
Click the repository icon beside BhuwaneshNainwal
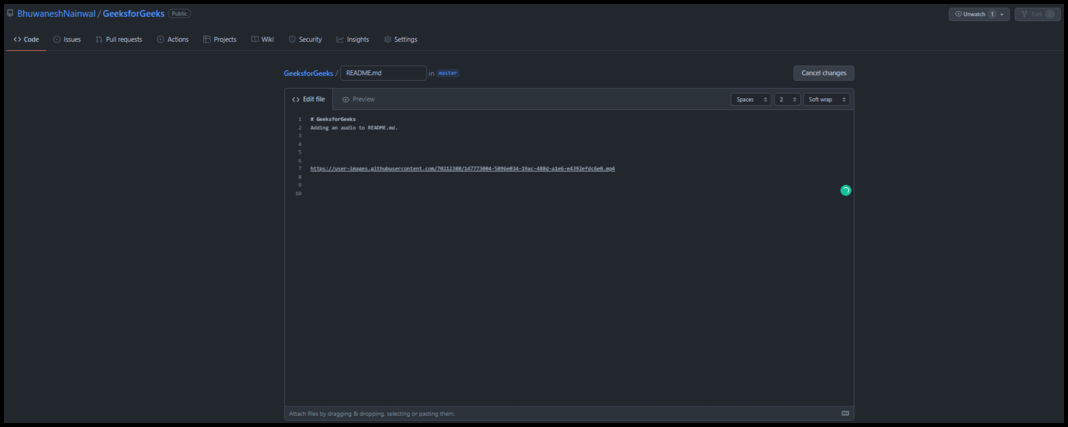click(10, 14)
